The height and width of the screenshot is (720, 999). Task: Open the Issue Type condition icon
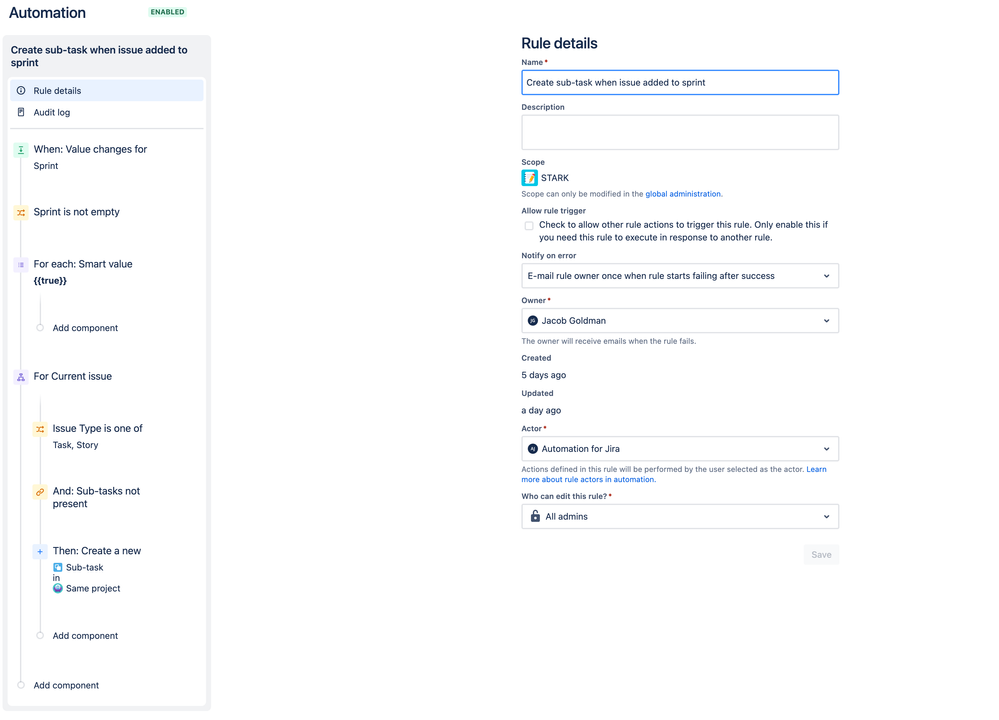click(40, 429)
